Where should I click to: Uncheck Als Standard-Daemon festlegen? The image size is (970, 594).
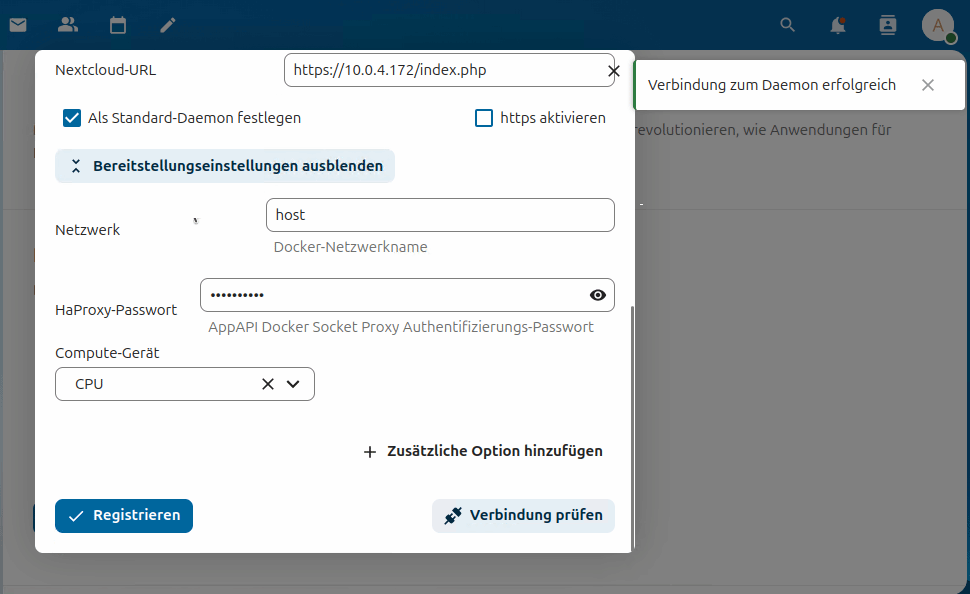pyautogui.click(x=72, y=118)
